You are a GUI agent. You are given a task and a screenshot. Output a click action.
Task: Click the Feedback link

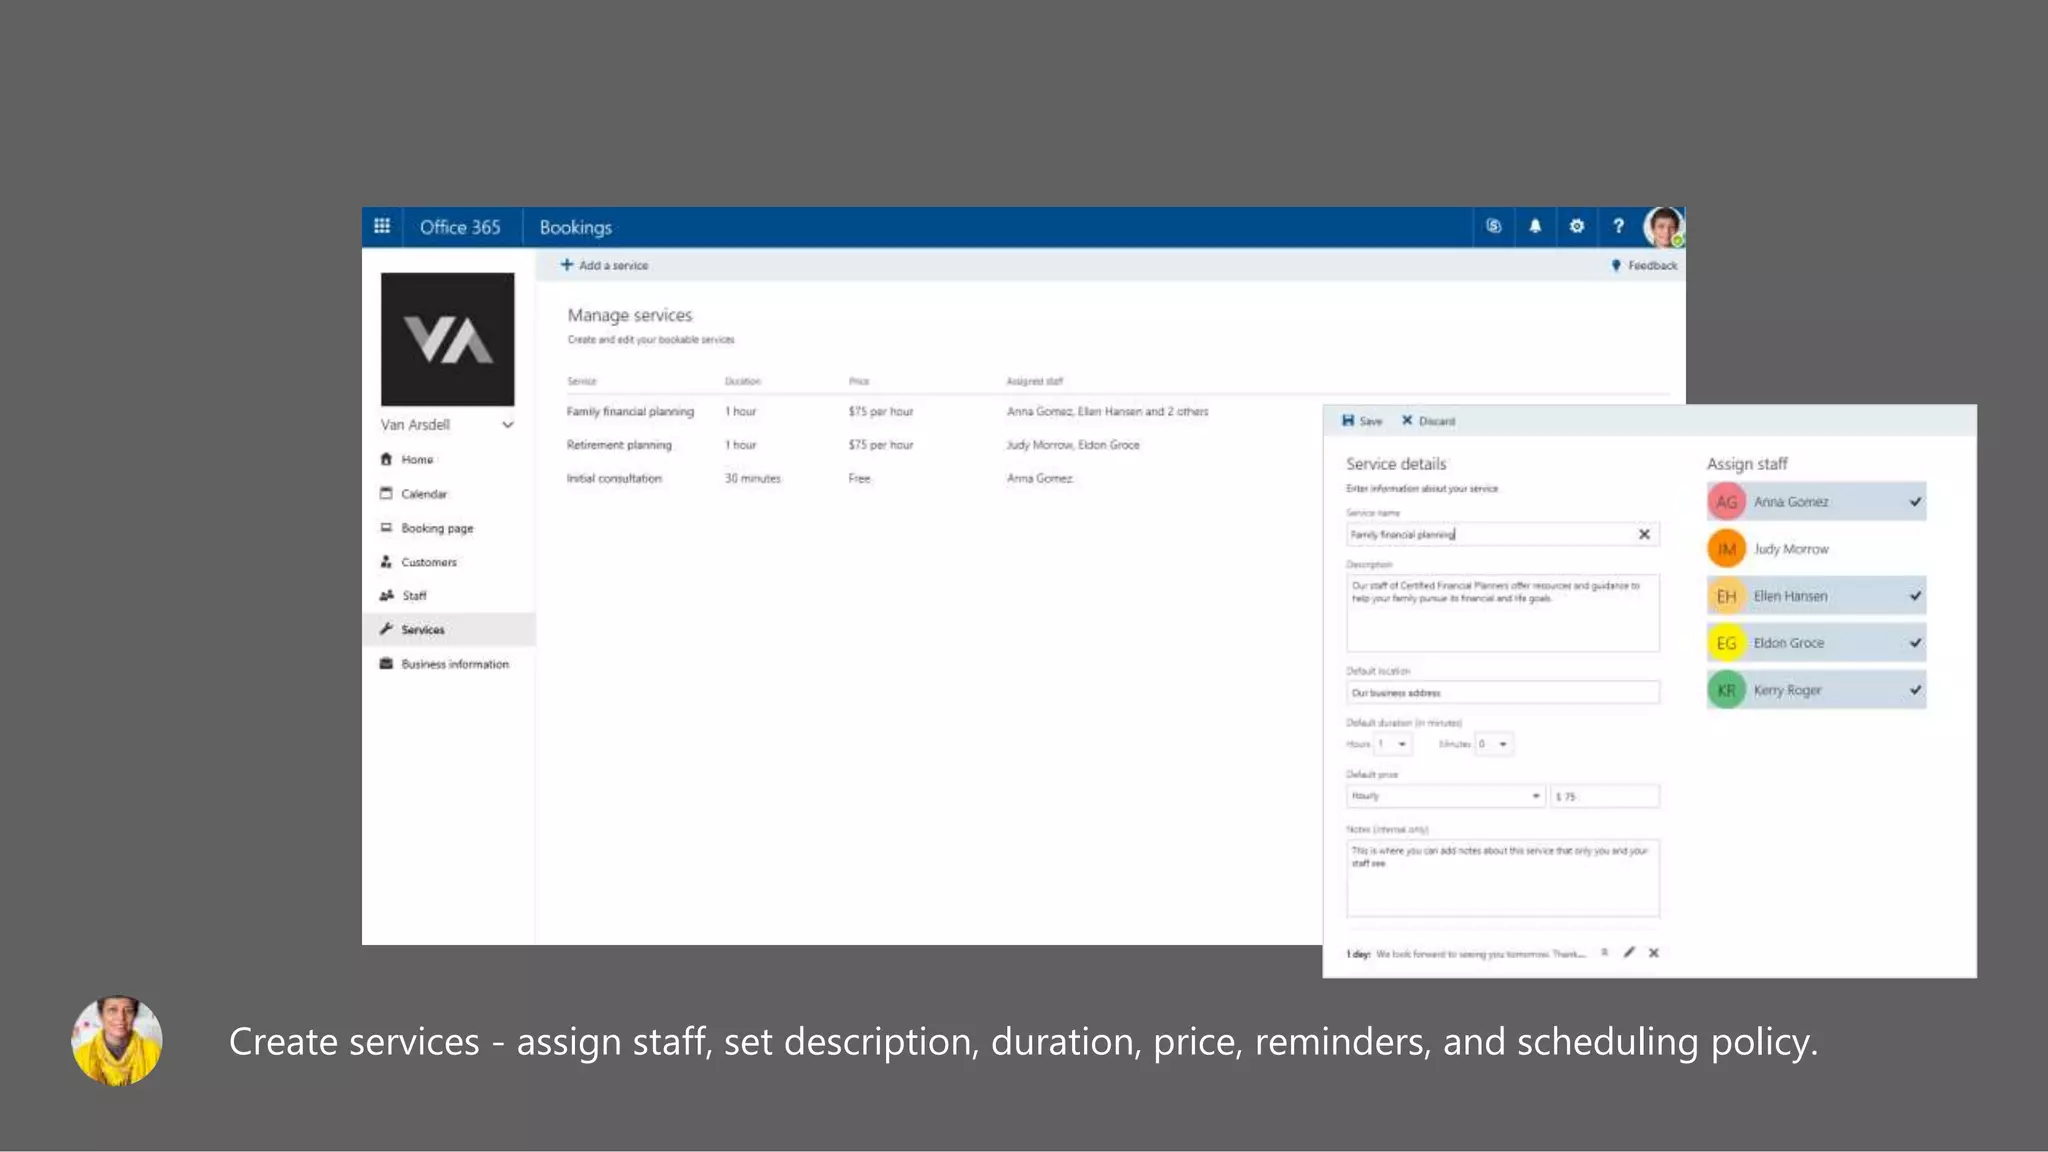(x=1644, y=266)
